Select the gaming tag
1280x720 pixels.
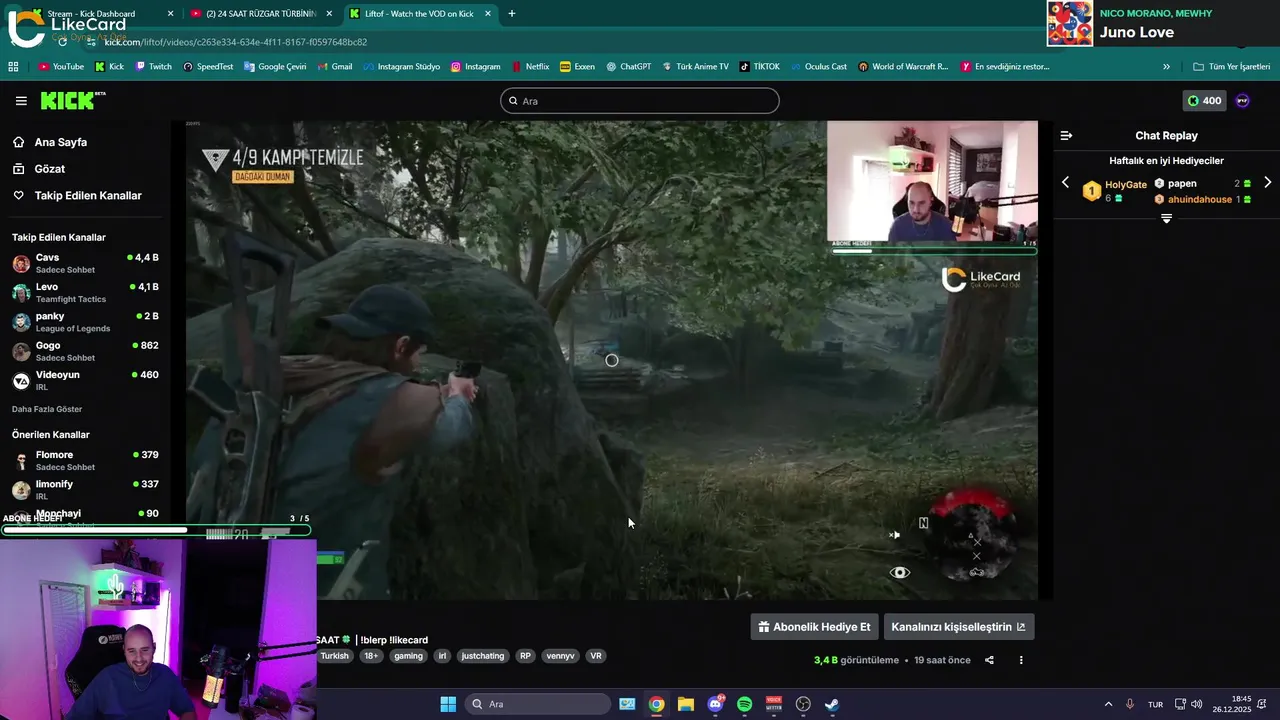click(x=408, y=656)
